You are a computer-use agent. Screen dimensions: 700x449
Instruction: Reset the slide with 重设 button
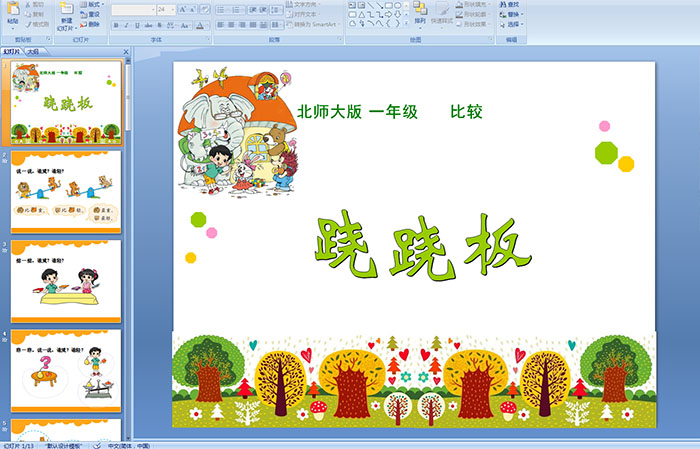point(90,14)
